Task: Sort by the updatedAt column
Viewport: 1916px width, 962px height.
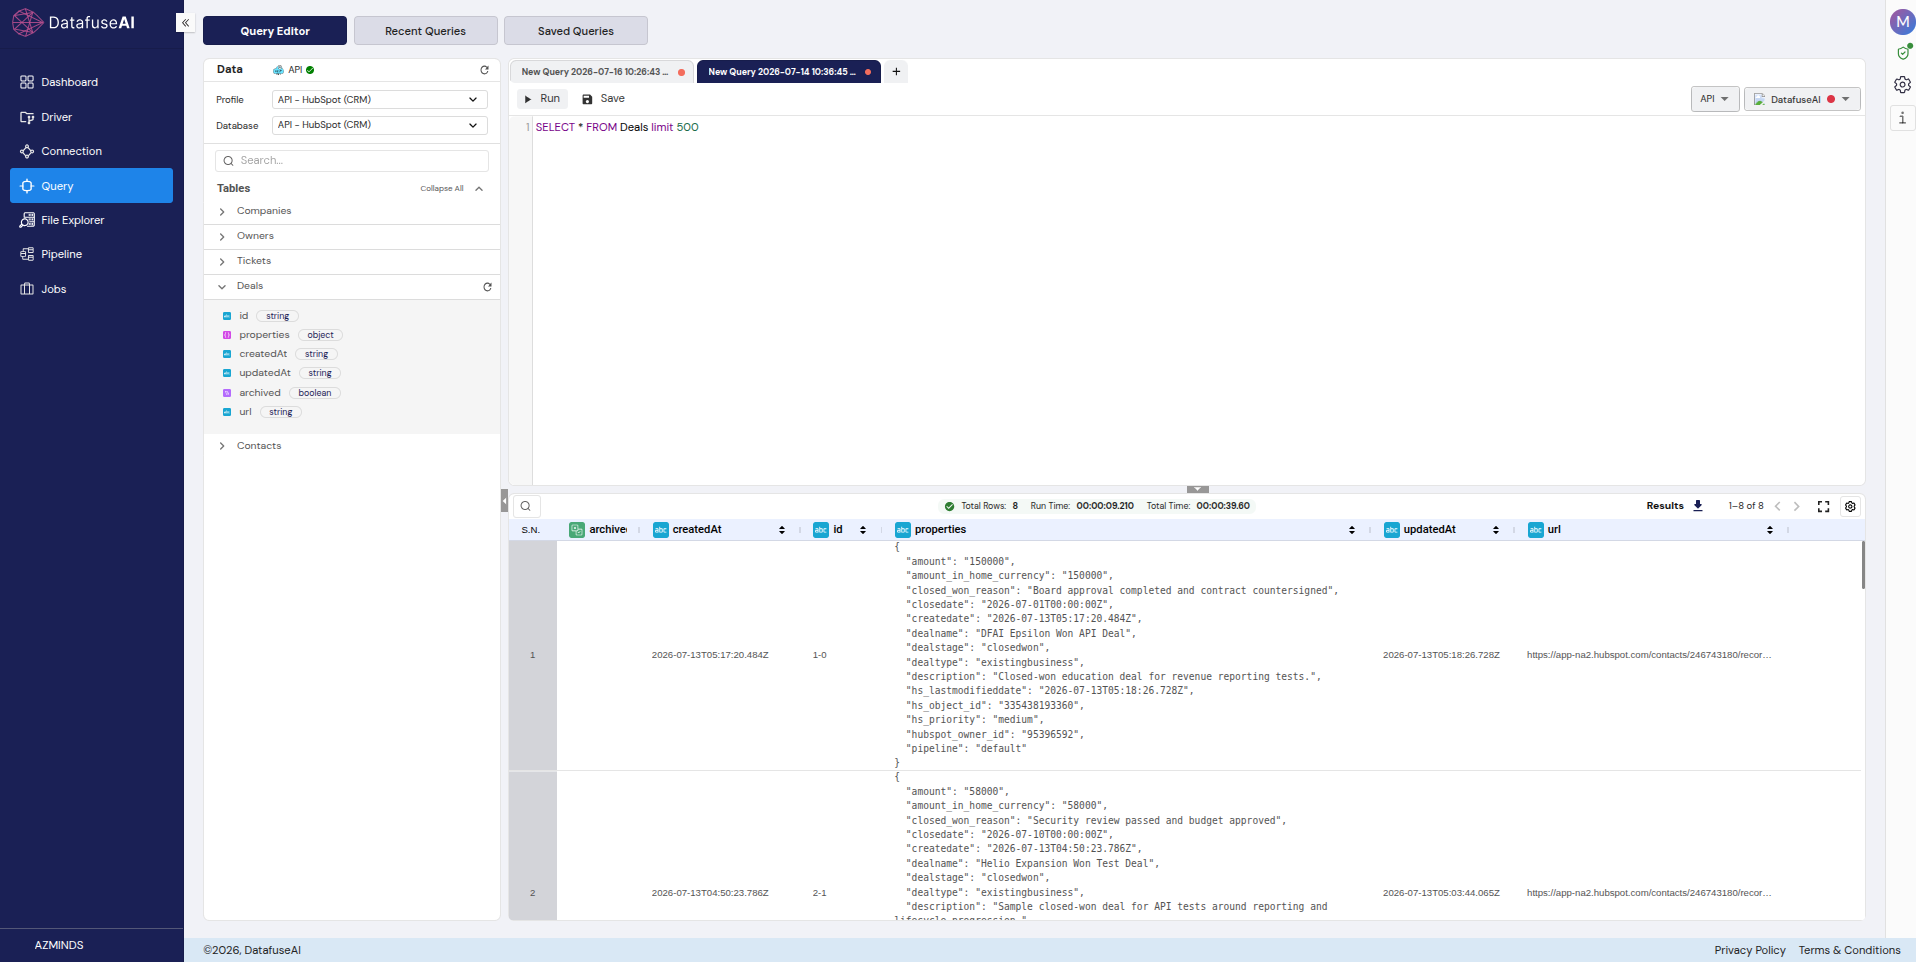Action: [1496, 530]
